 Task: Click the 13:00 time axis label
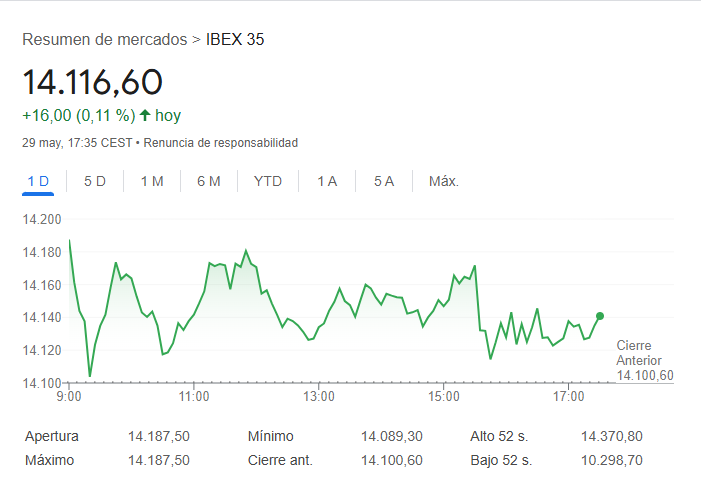pyautogui.click(x=318, y=397)
